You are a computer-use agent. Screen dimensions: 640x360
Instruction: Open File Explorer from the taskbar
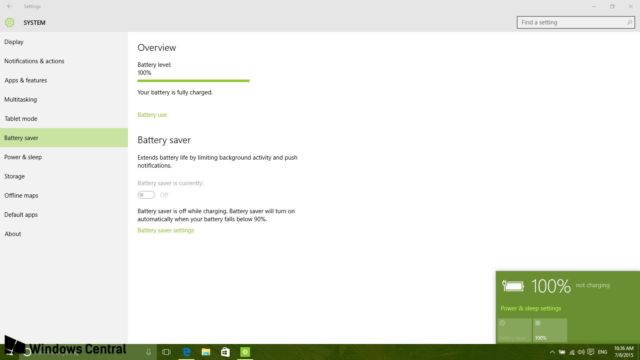click(206, 352)
